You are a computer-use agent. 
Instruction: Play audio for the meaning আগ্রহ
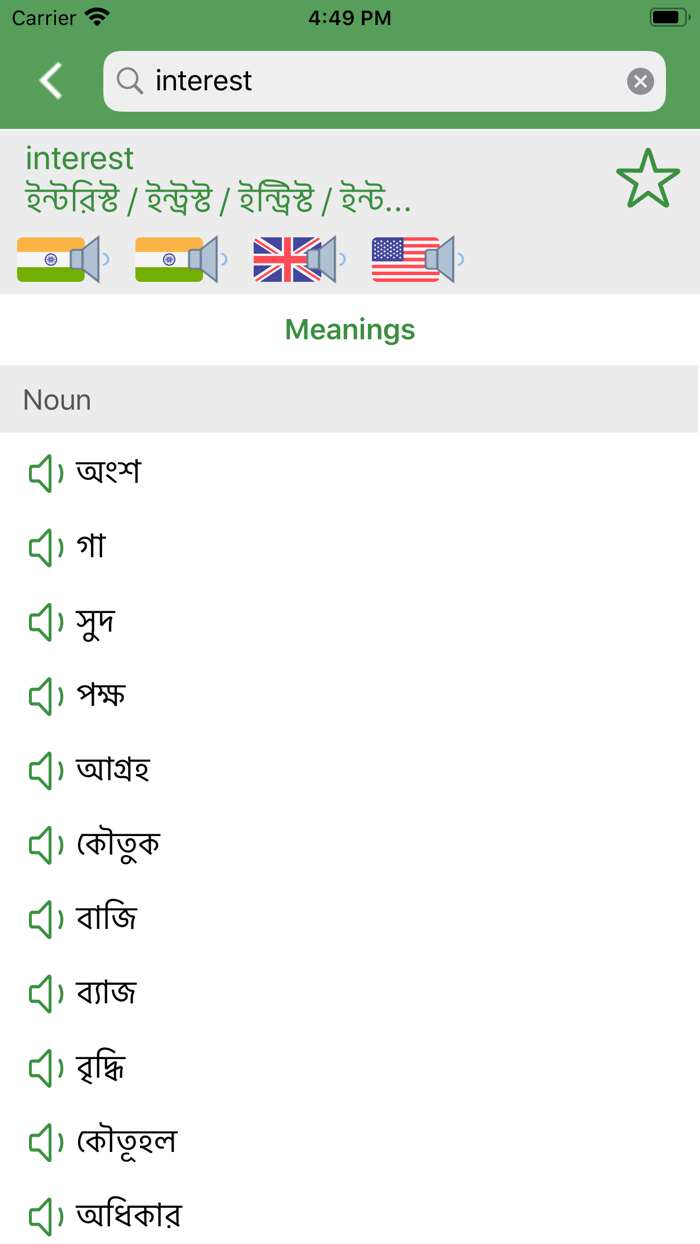(45, 770)
